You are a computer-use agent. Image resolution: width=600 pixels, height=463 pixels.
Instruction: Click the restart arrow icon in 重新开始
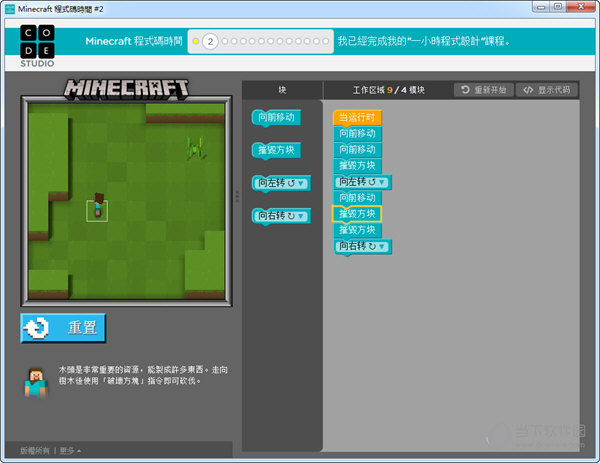coord(465,90)
